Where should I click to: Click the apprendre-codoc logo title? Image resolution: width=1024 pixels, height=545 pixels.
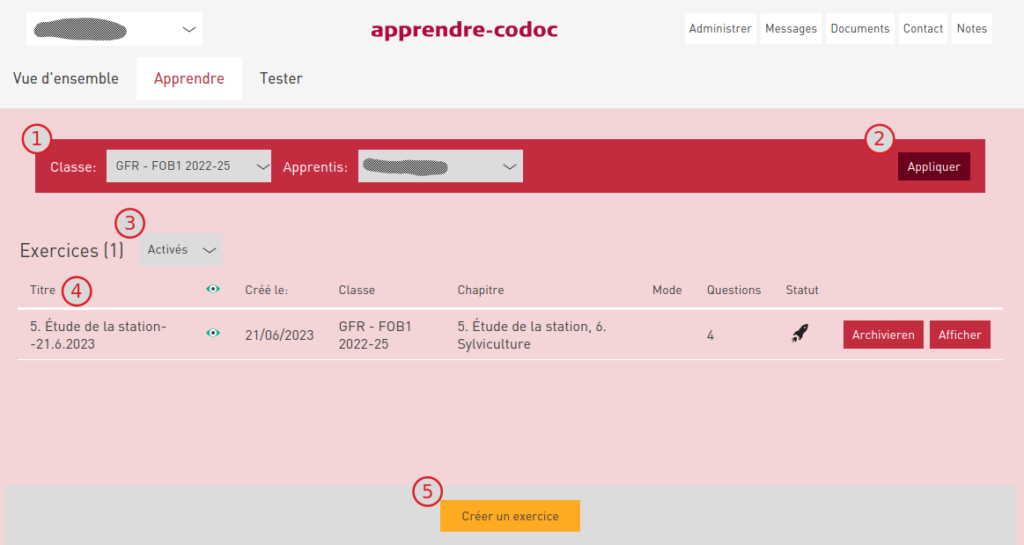click(464, 30)
